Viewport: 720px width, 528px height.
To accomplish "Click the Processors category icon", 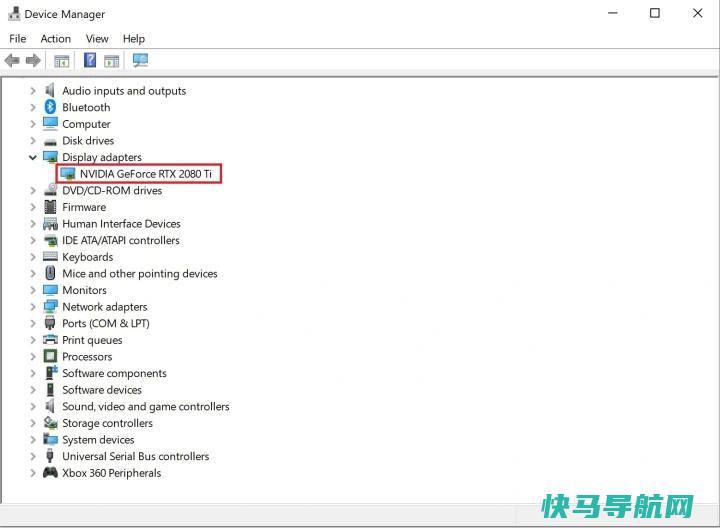I will pyautogui.click(x=50, y=356).
